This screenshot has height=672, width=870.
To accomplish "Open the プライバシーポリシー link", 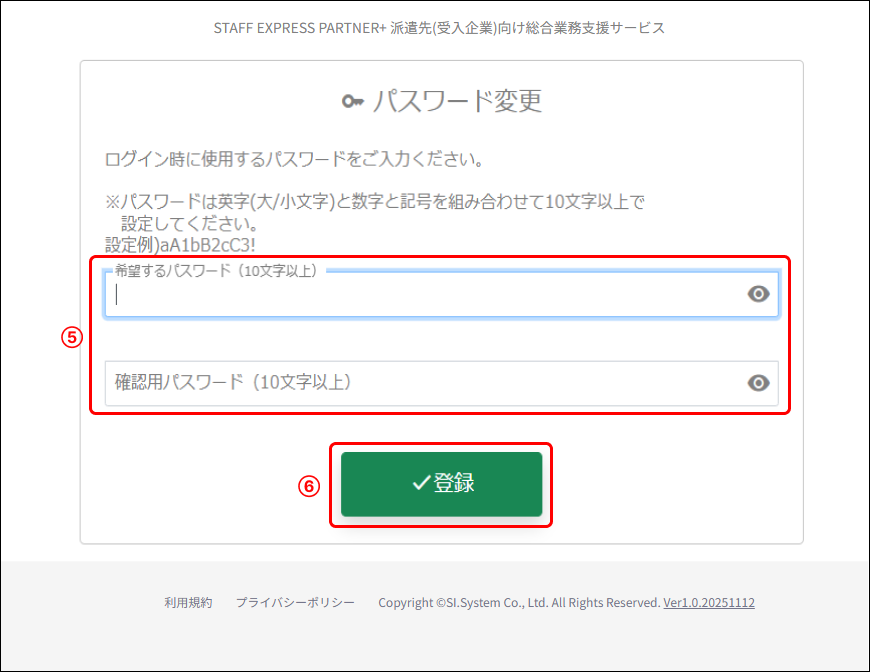I will pos(295,603).
